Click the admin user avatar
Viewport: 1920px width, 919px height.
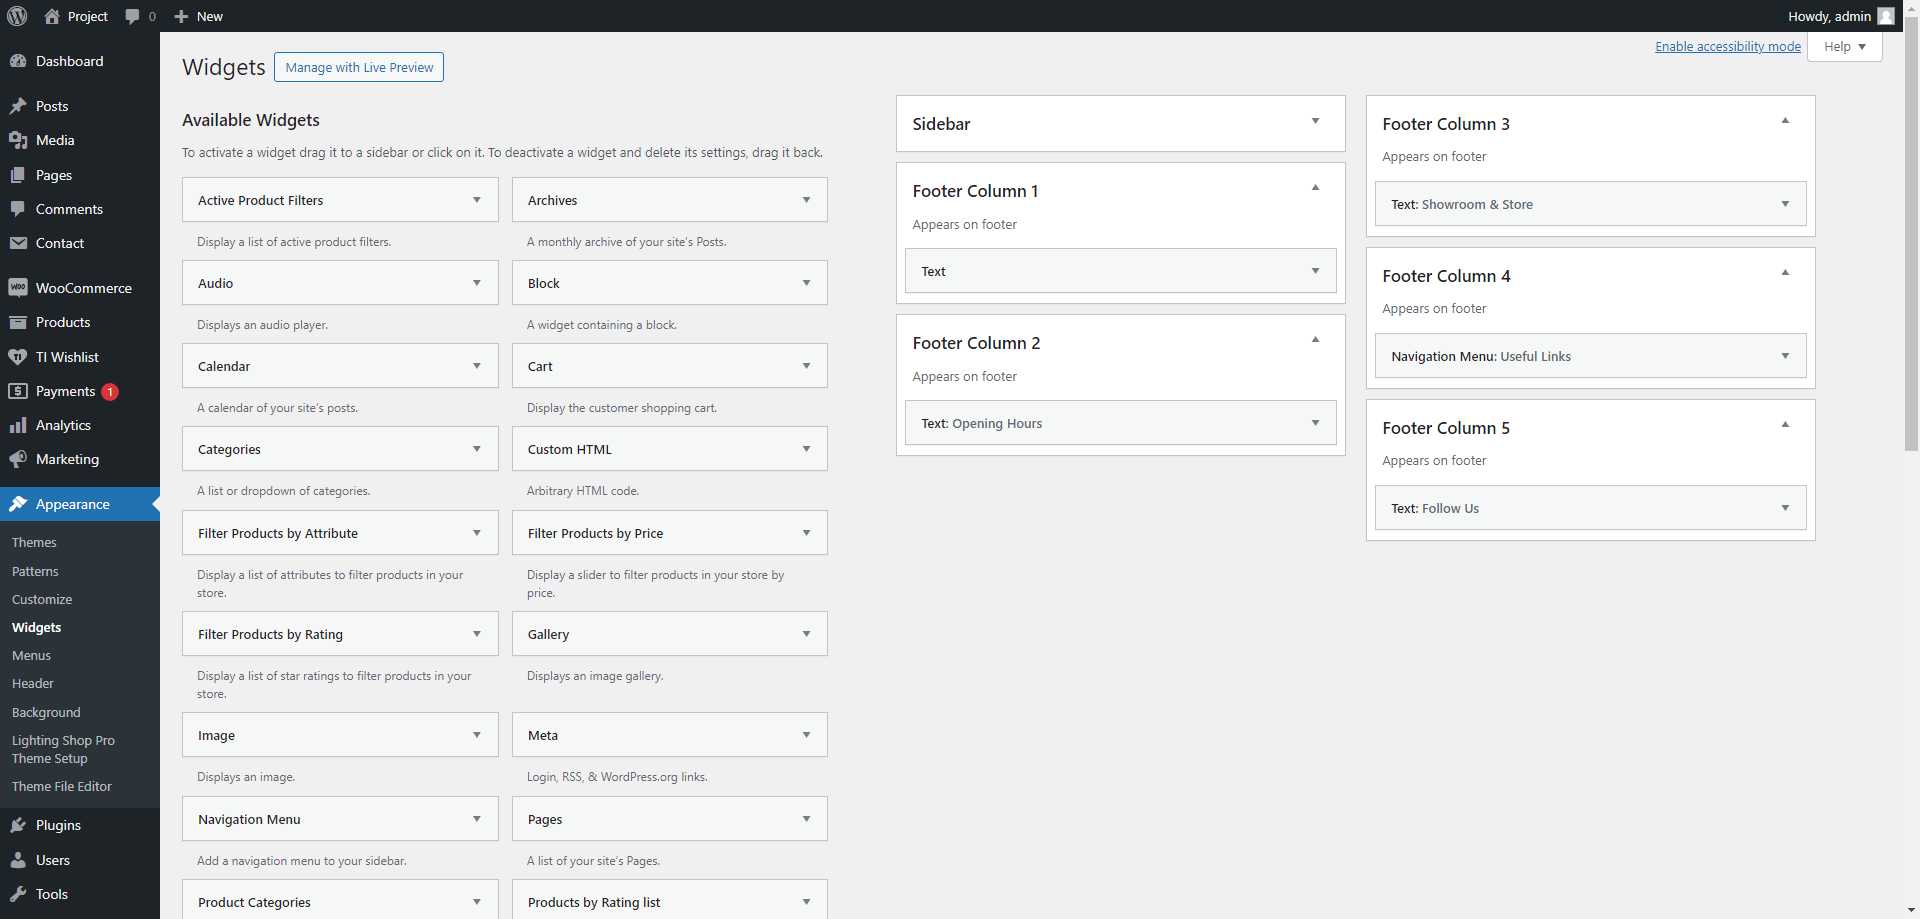(1886, 16)
